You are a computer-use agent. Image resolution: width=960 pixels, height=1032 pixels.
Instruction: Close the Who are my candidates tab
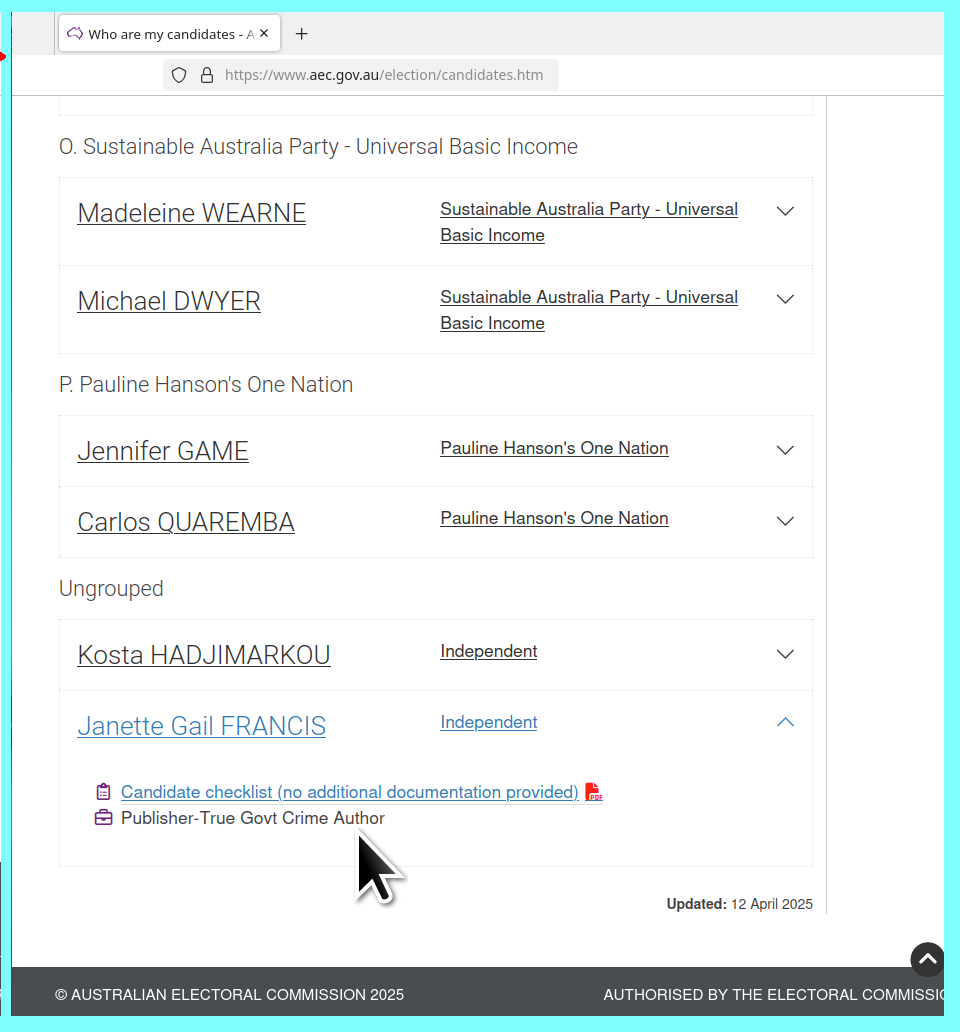click(264, 33)
